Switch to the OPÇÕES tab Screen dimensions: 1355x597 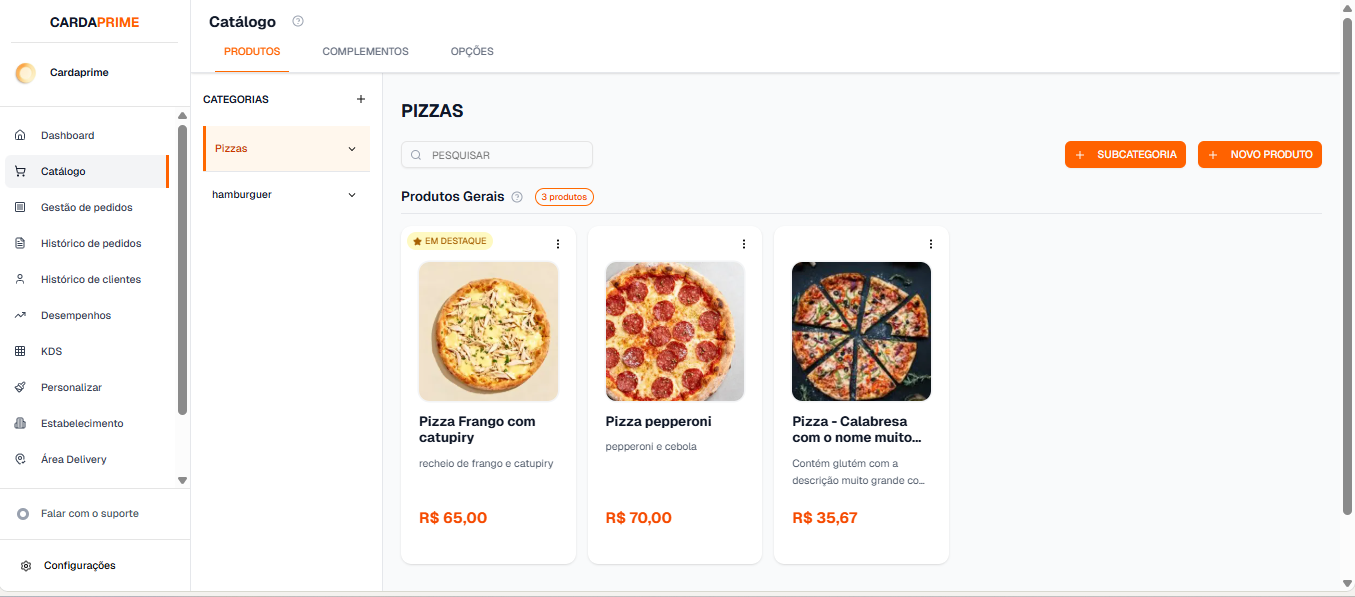click(x=471, y=51)
